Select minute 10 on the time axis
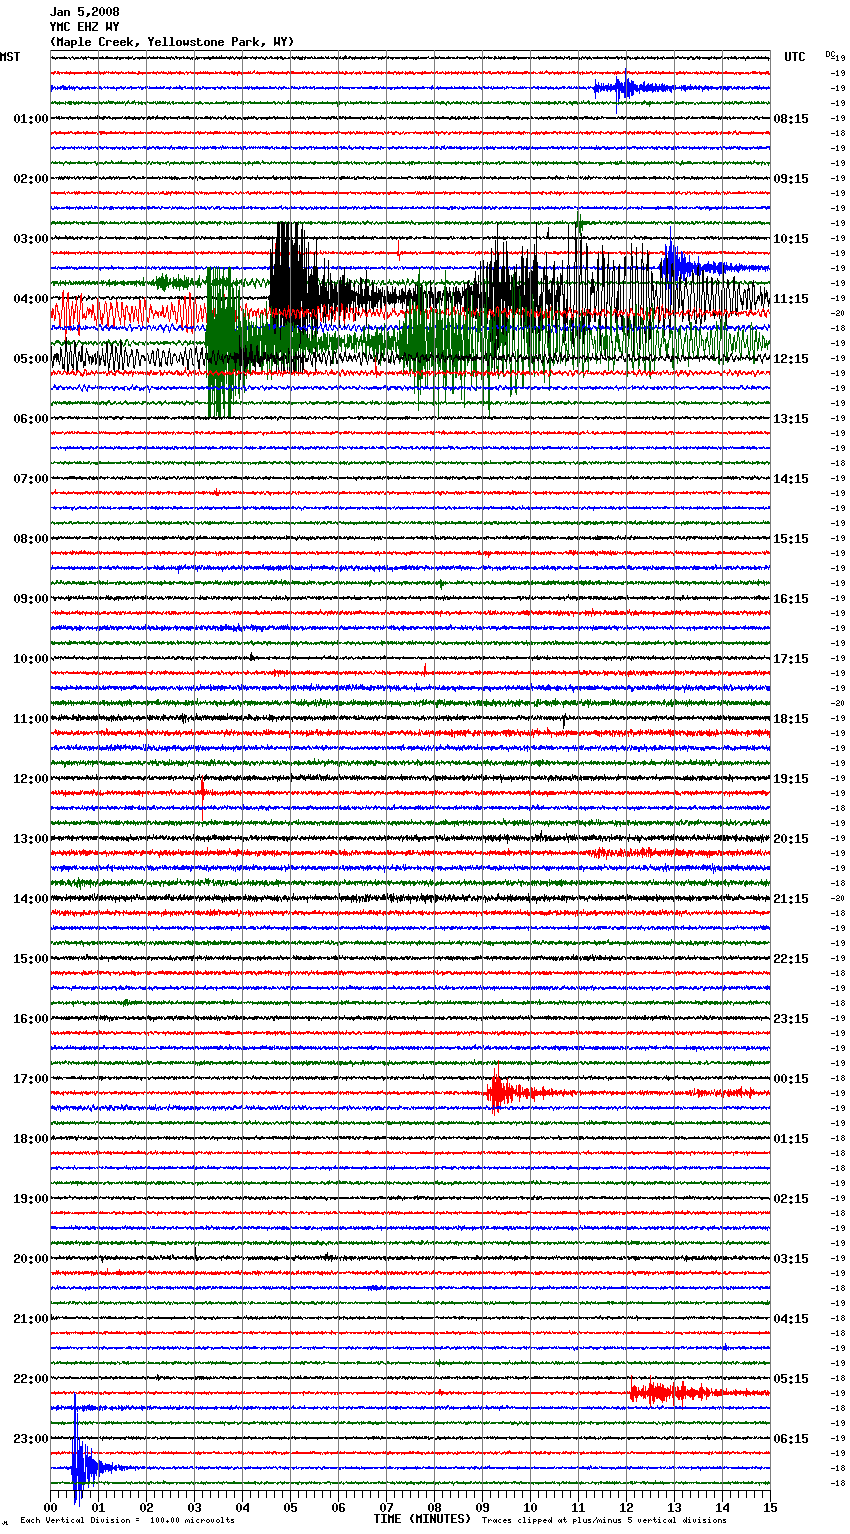The height and width of the screenshot is (1534, 850). coord(531,1508)
